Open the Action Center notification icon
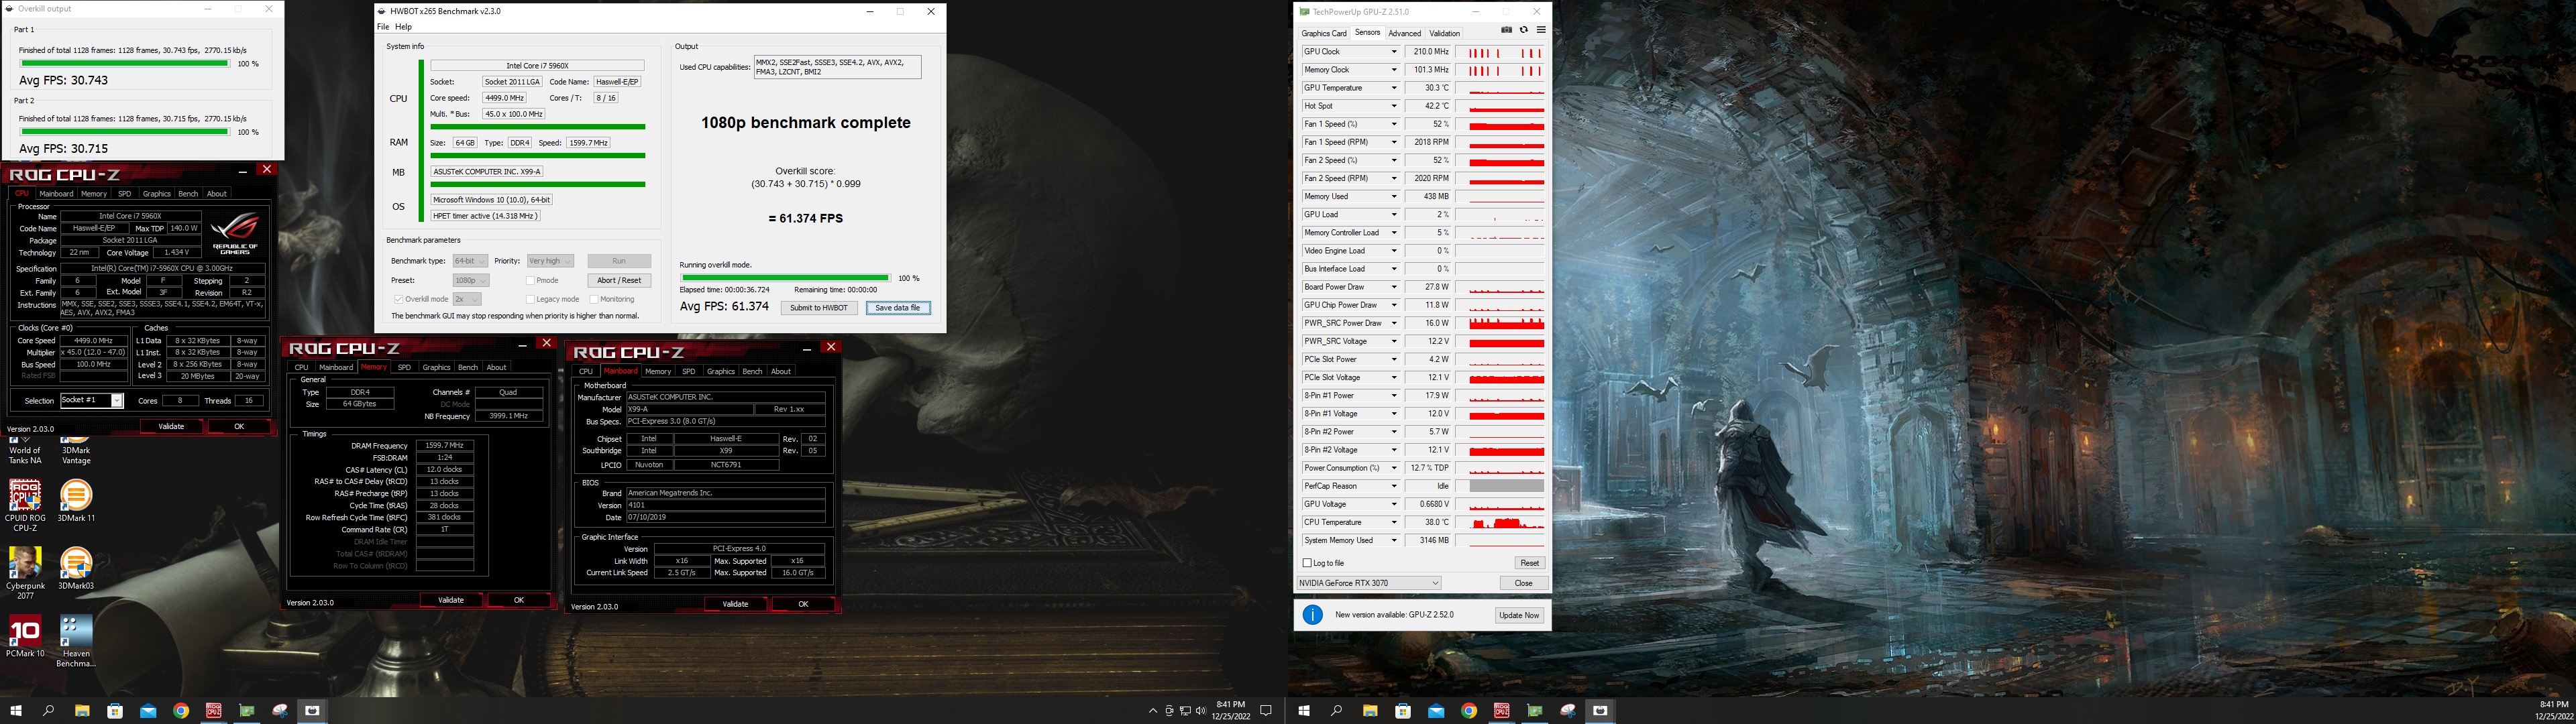This screenshot has width=2576, height=724. [x=1266, y=711]
